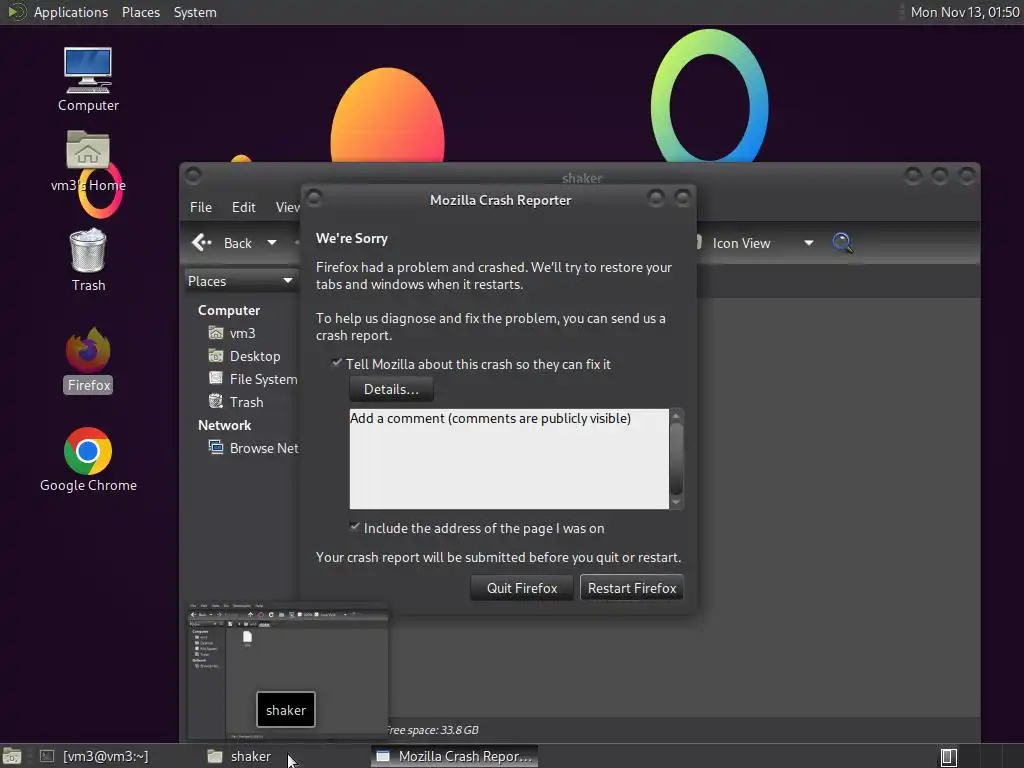Open the View menu in shaker window

[287, 207]
